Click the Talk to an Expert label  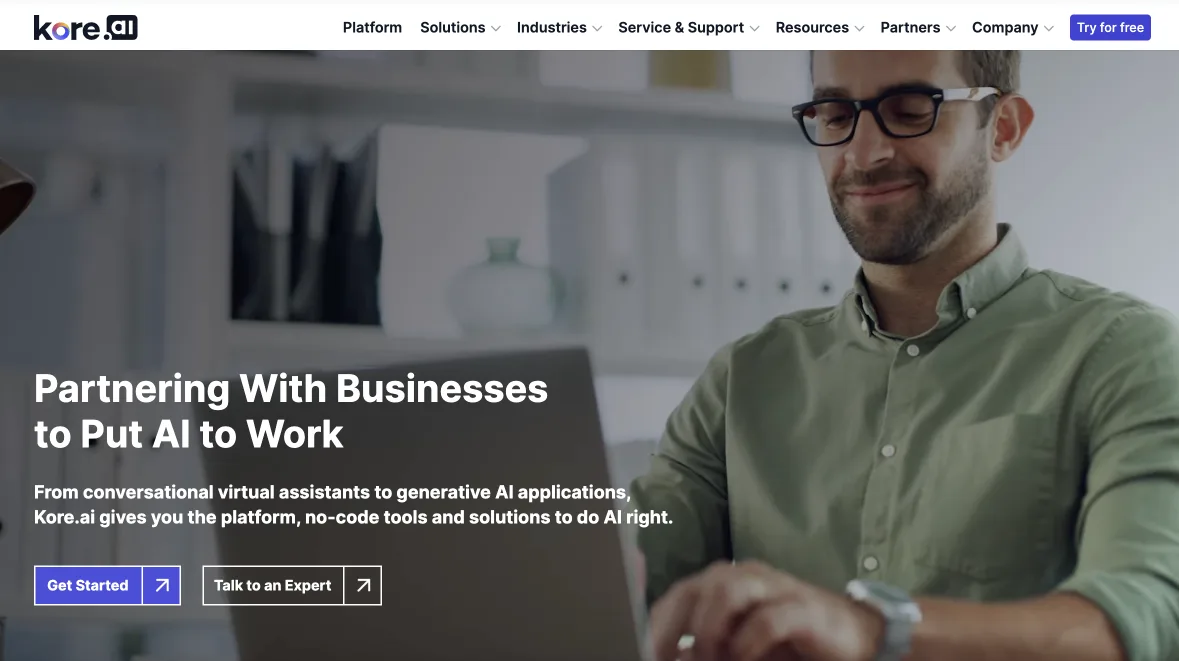(x=272, y=585)
